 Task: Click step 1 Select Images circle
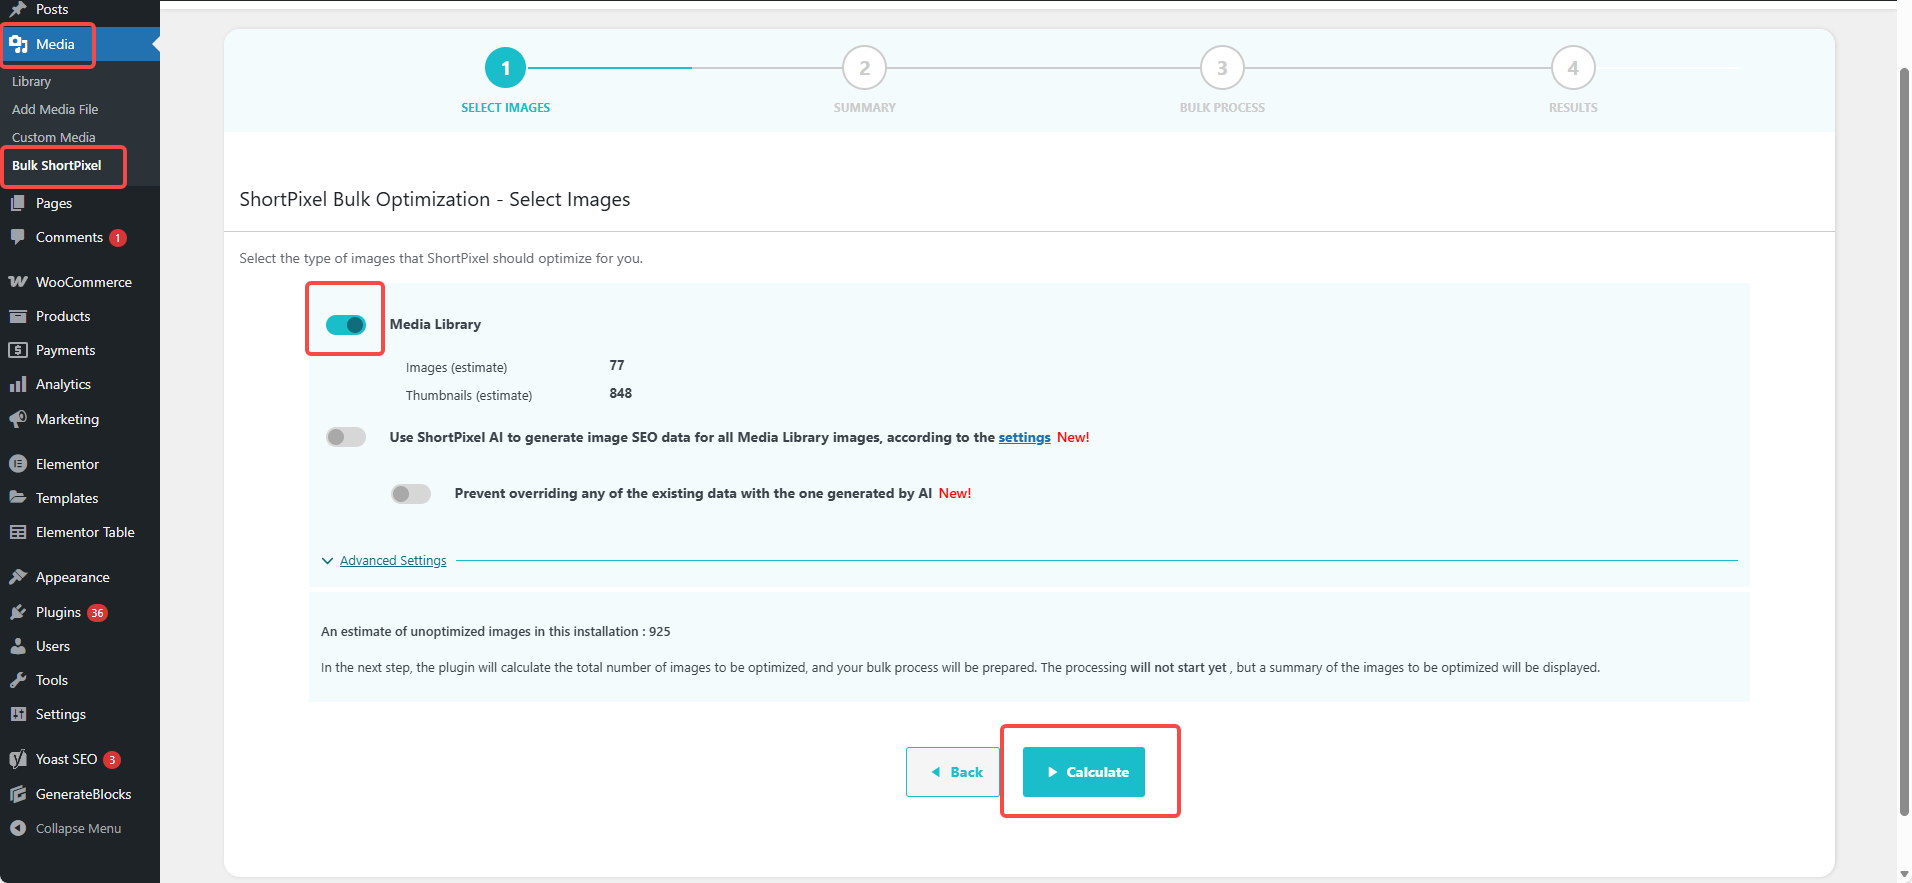click(506, 68)
